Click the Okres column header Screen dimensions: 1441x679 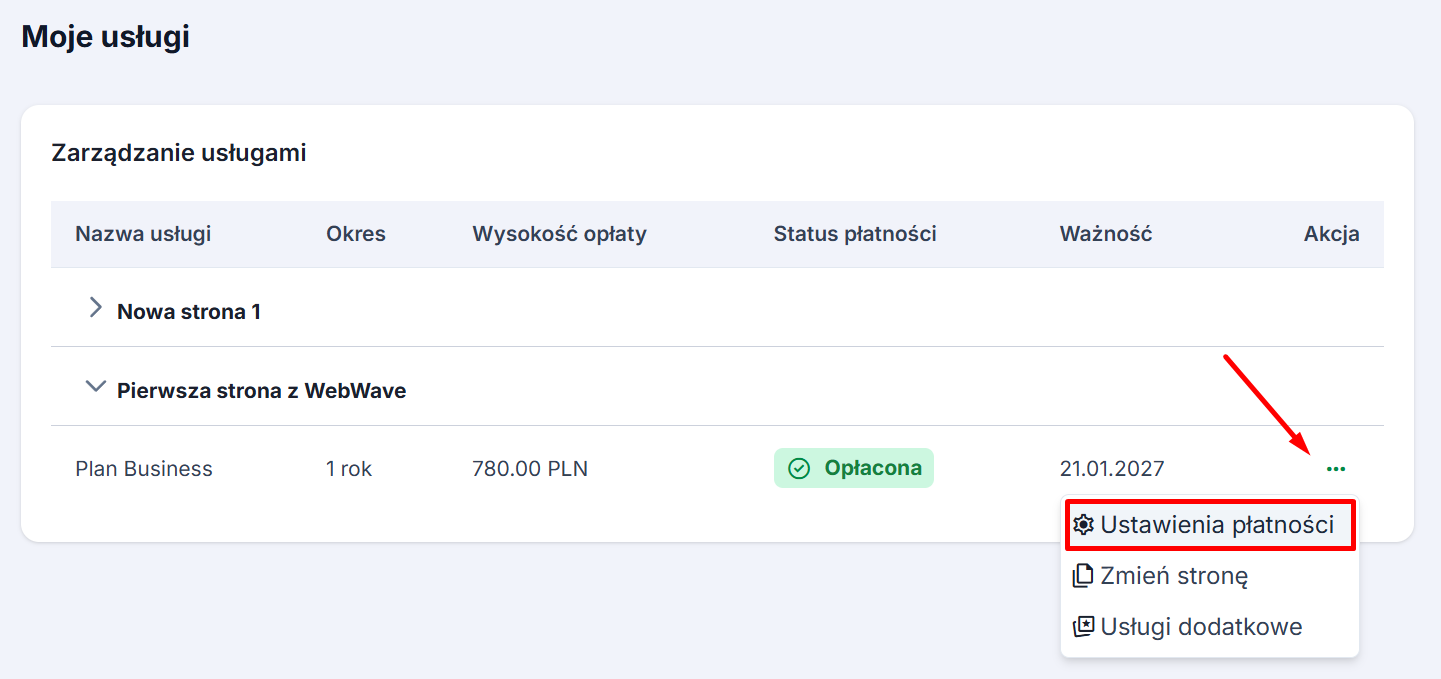pyautogui.click(x=356, y=234)
